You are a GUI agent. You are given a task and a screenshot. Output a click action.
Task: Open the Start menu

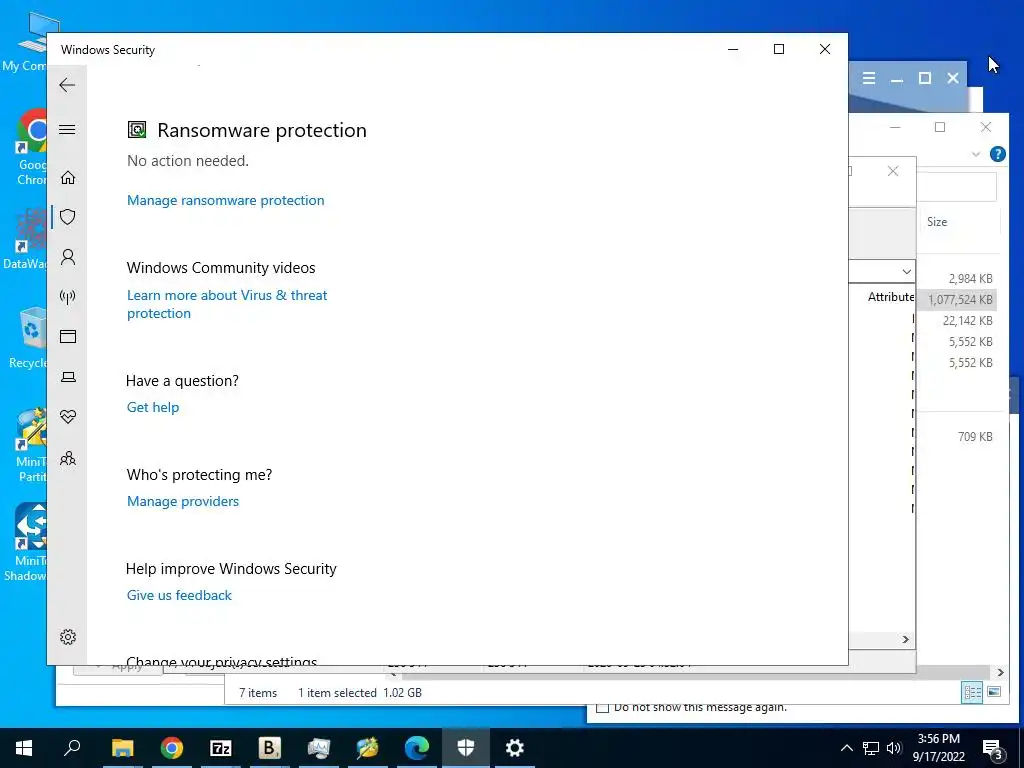[x=24, y=748]
